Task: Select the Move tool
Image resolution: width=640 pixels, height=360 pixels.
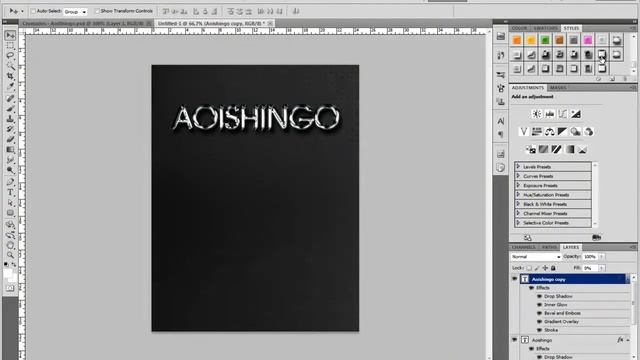Action: pos(10,36)
